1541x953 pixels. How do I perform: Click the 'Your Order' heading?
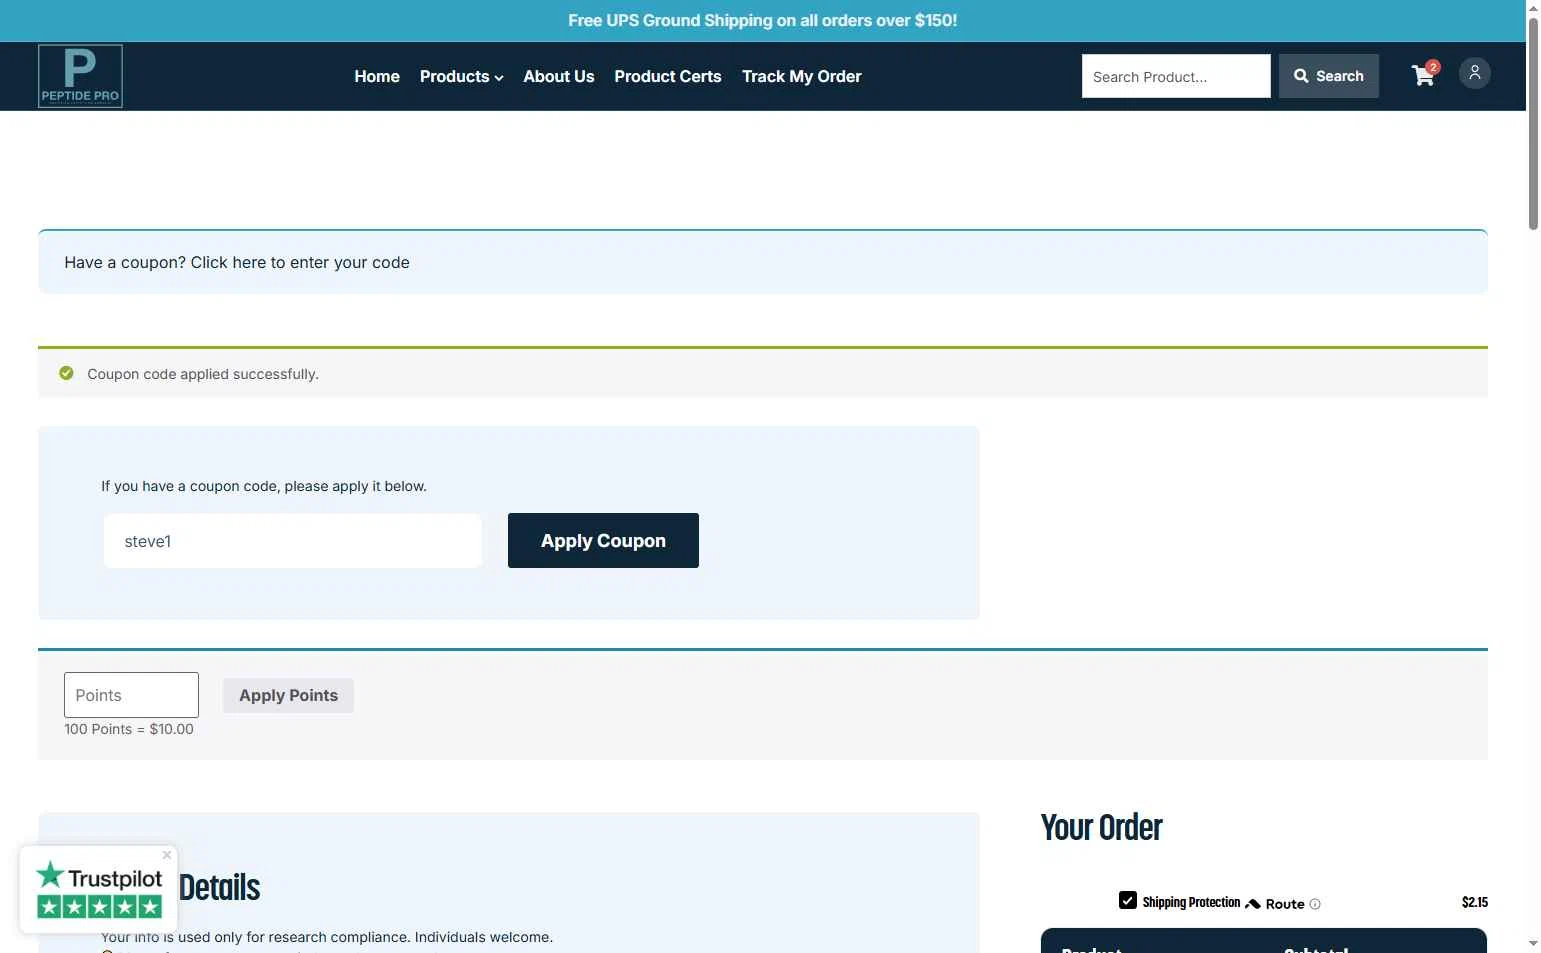[x=1101, y=828]
